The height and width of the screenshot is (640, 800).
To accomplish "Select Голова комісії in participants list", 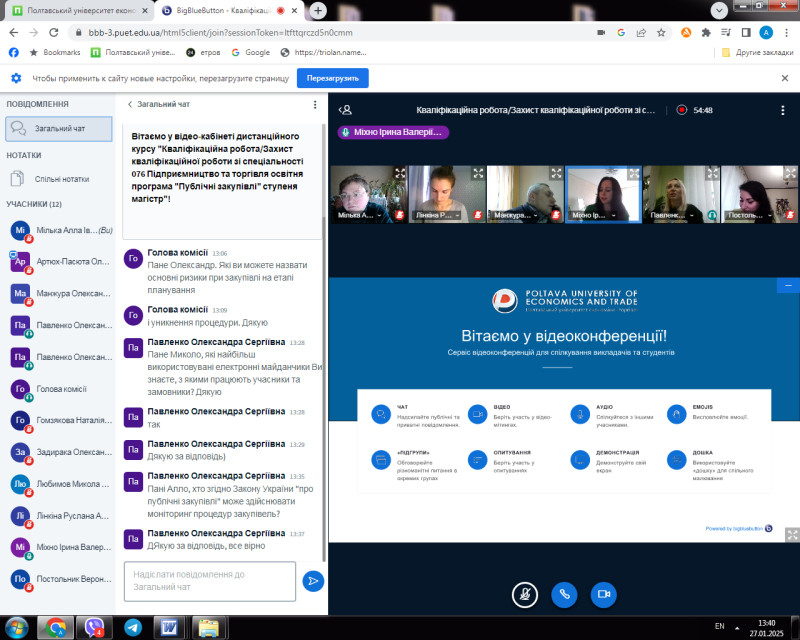I will click(61, 389).
